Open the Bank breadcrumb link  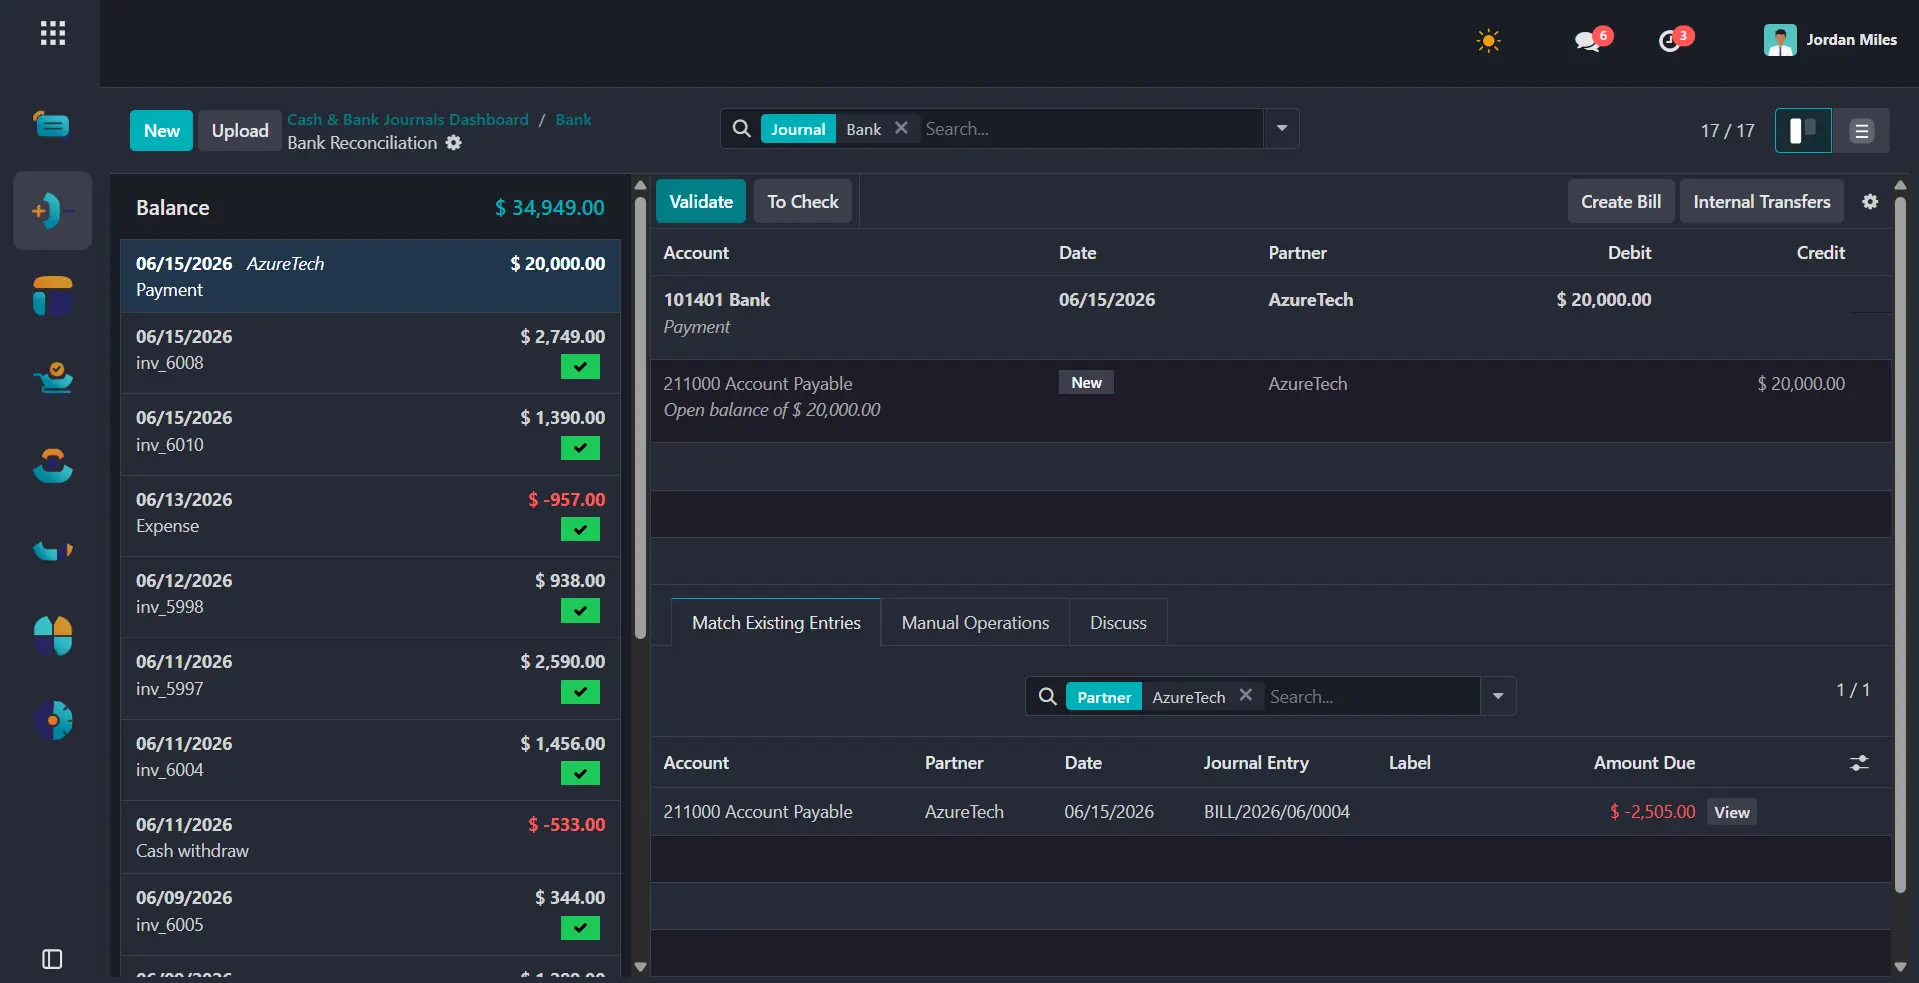pyautogui.click(x=573, y=119)
